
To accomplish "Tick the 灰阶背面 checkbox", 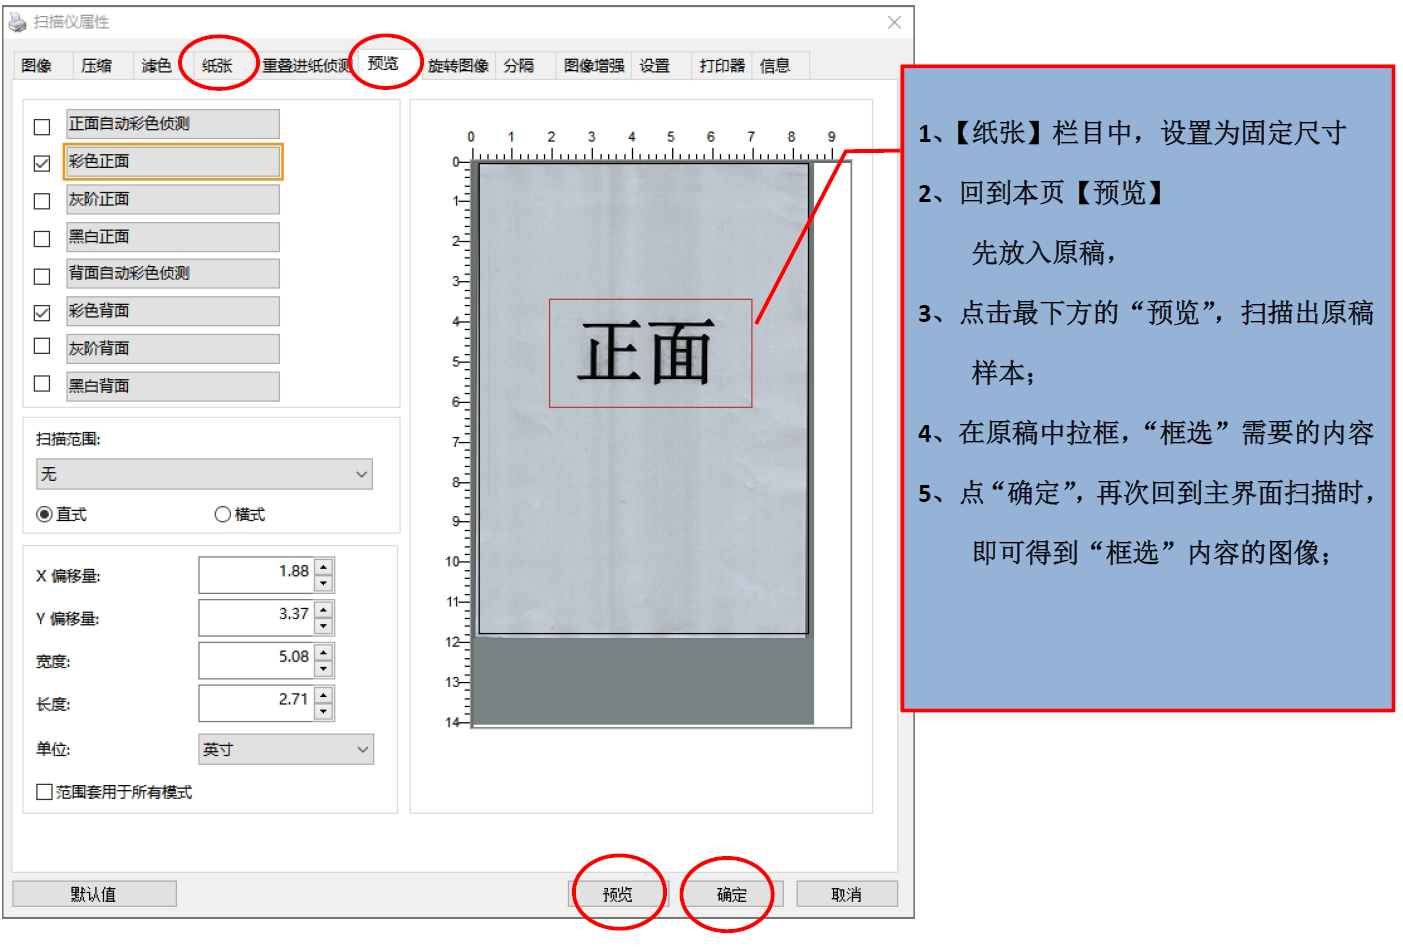I will point(42,346).
